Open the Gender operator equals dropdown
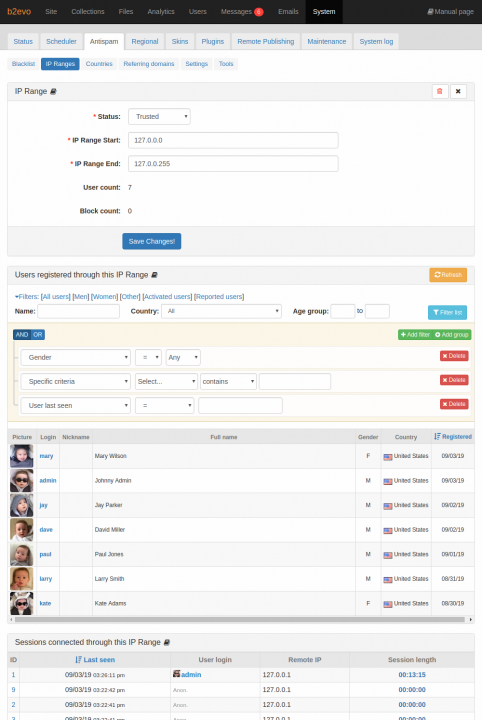This screenshot has height=720, width=482. click(x=148, y=357)
